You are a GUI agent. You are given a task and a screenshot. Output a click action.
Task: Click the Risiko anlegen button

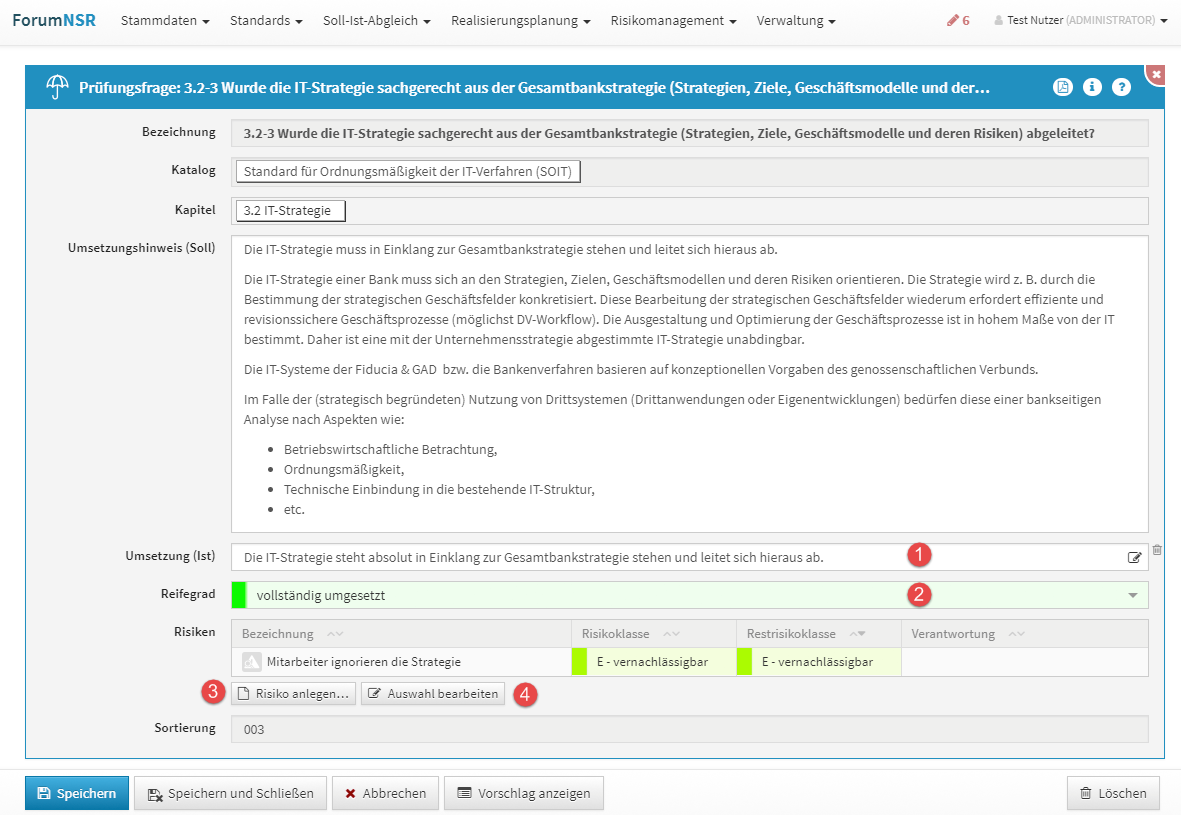click(x=293, y=694)
